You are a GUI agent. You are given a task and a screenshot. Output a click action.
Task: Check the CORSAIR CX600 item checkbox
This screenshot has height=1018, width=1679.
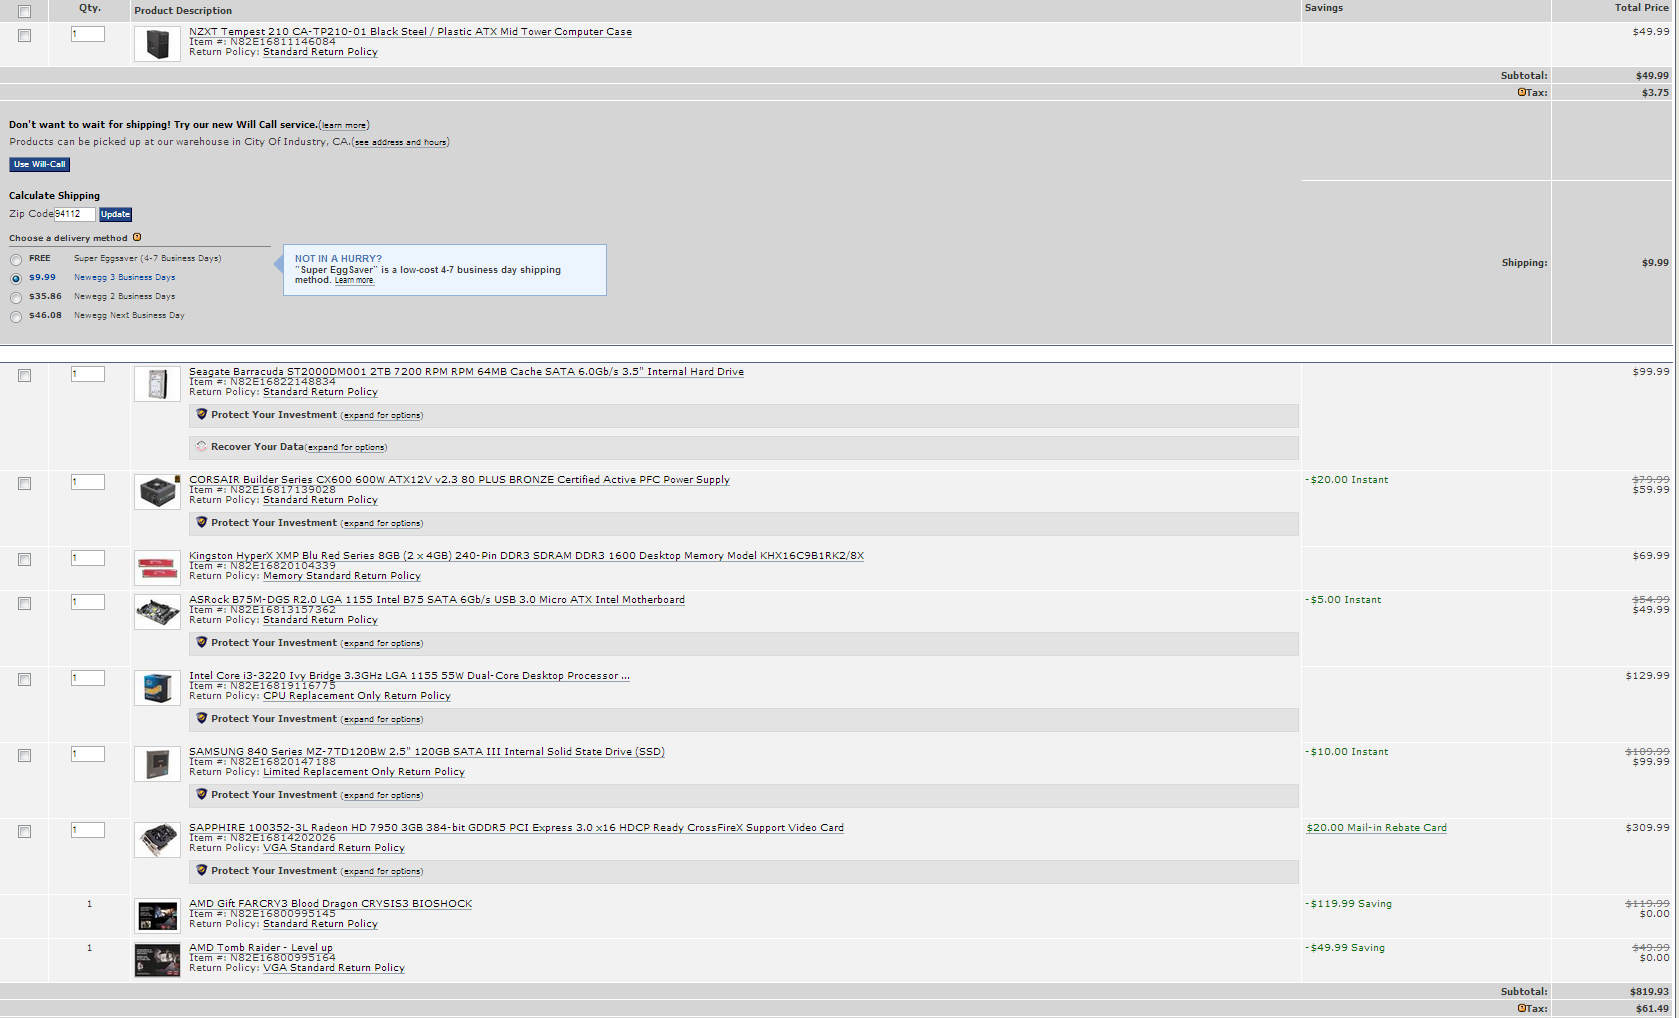click(24, 483)
